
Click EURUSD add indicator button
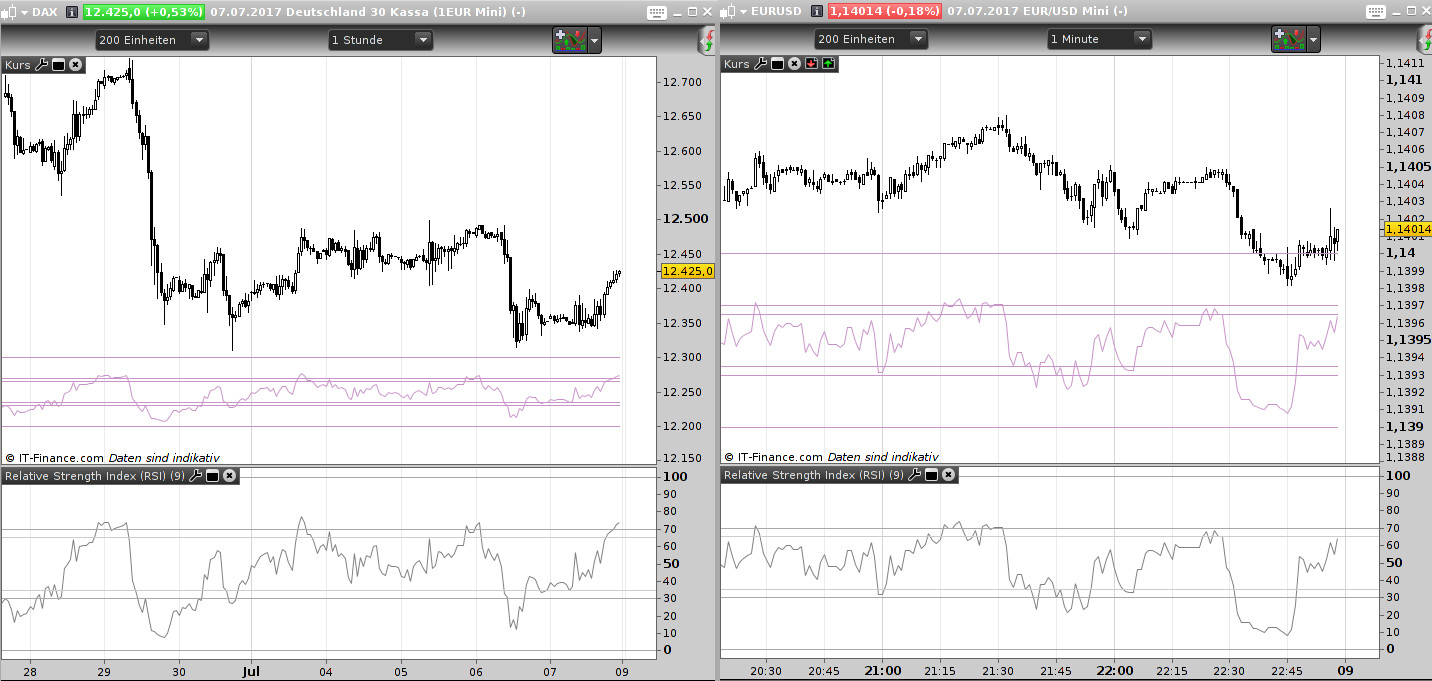[x=1289, y=39]
